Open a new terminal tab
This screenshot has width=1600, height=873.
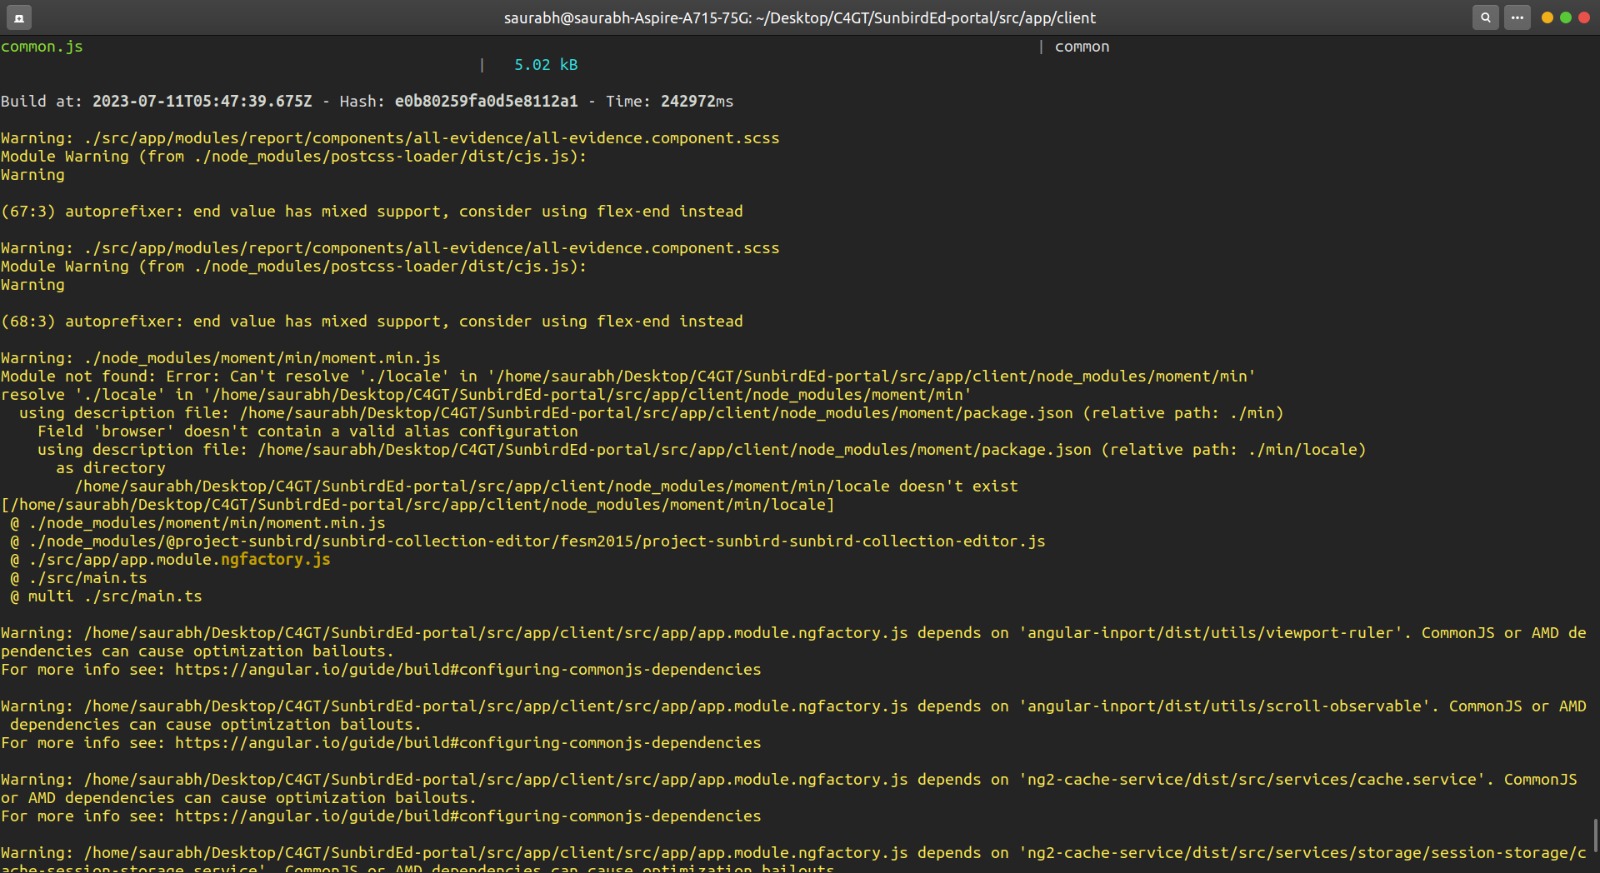coord(19,17)
